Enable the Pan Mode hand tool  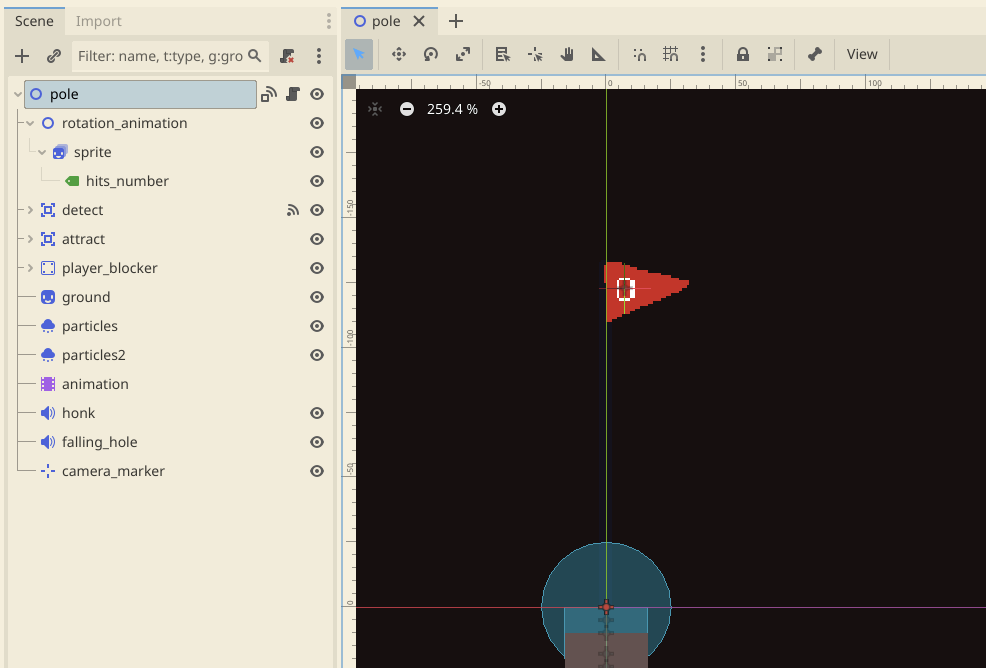tap(567, 55)
